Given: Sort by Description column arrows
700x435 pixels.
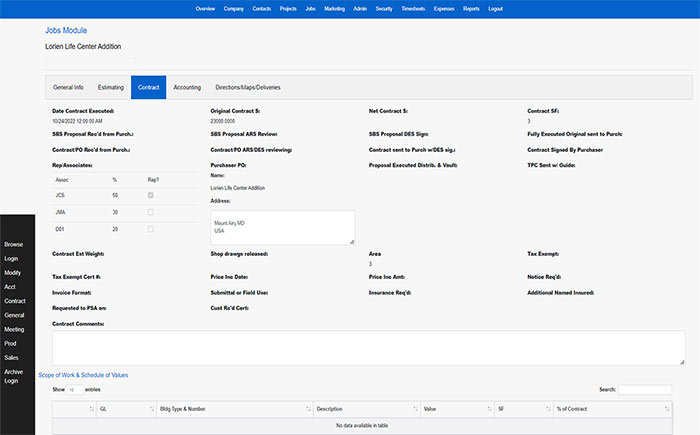Looking at the screenshot, I should coord(416,409).
